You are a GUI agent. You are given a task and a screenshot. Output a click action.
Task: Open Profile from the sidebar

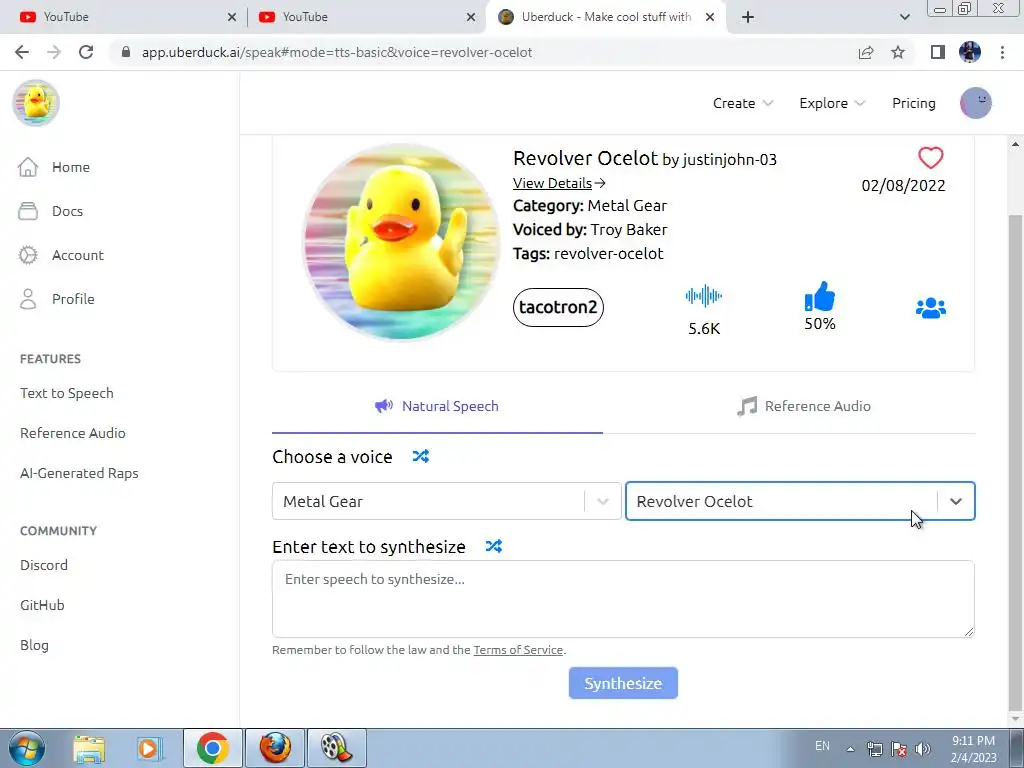point(56,299)
